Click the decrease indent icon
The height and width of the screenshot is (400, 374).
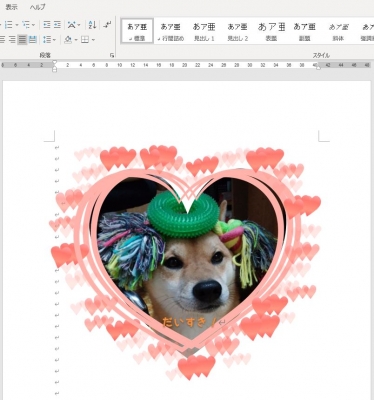tap(47, 25)
